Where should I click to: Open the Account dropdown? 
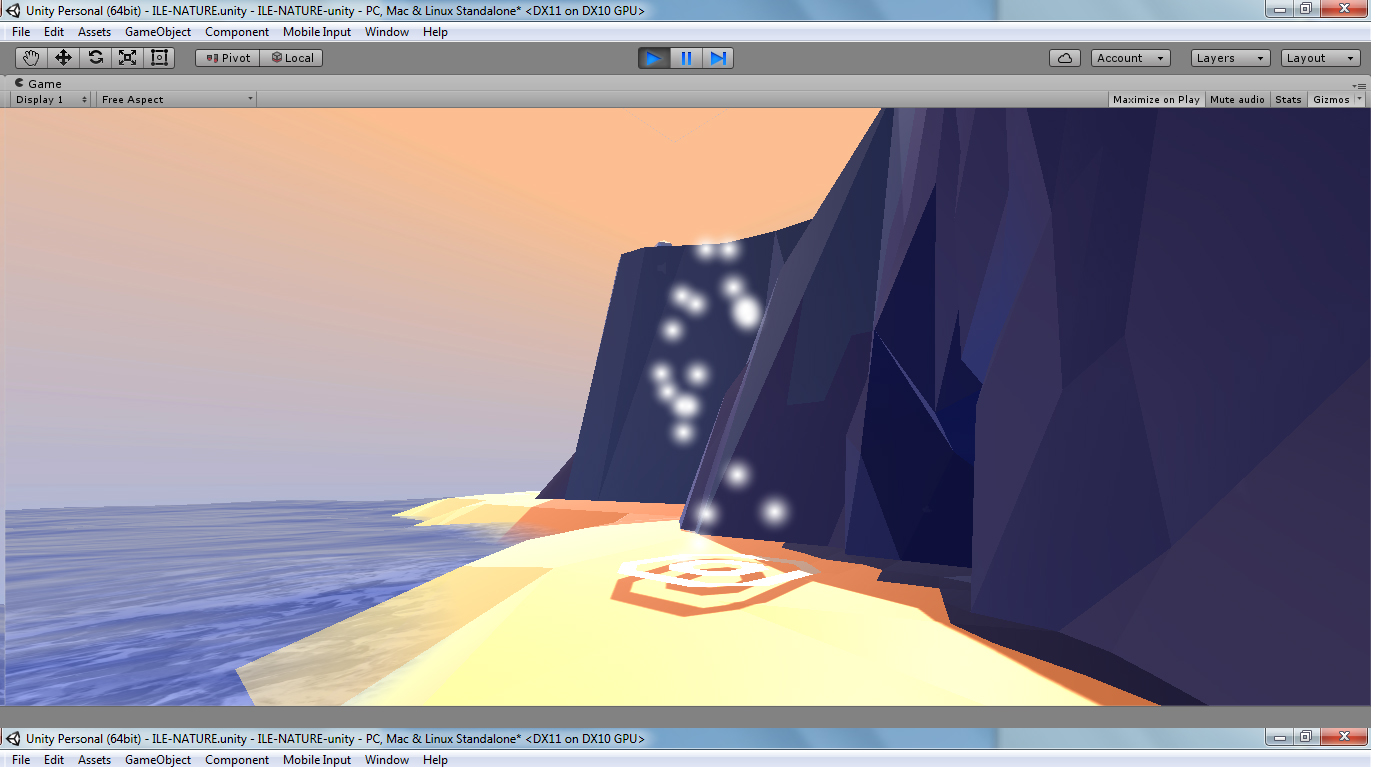click(x=1131, y=58)
